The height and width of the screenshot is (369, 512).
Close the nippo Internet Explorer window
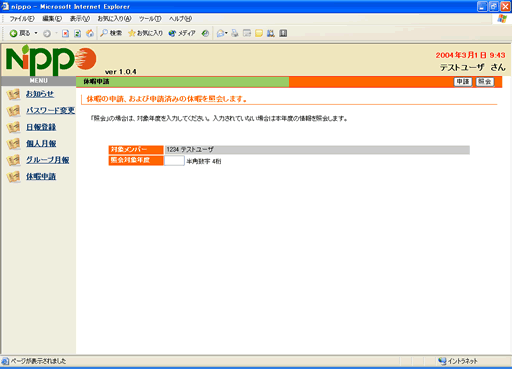[x=506, y=6]
